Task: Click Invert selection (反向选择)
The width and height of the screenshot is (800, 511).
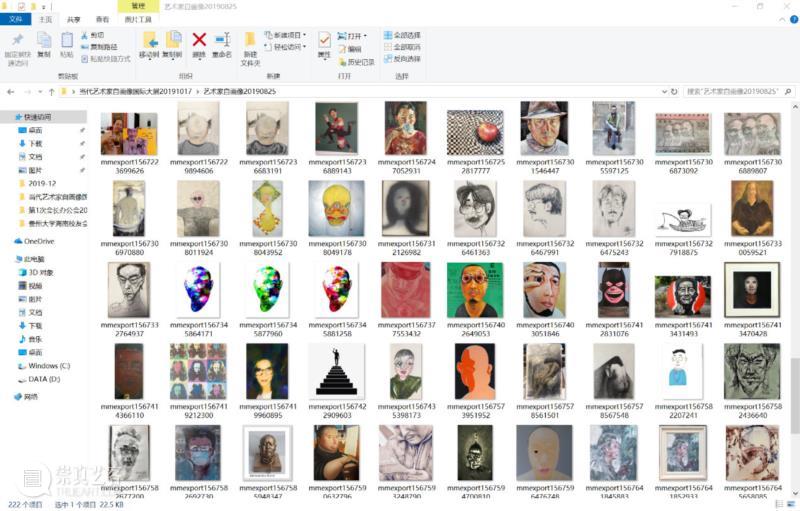Action: pyautogui.click(x=402, y=59)
